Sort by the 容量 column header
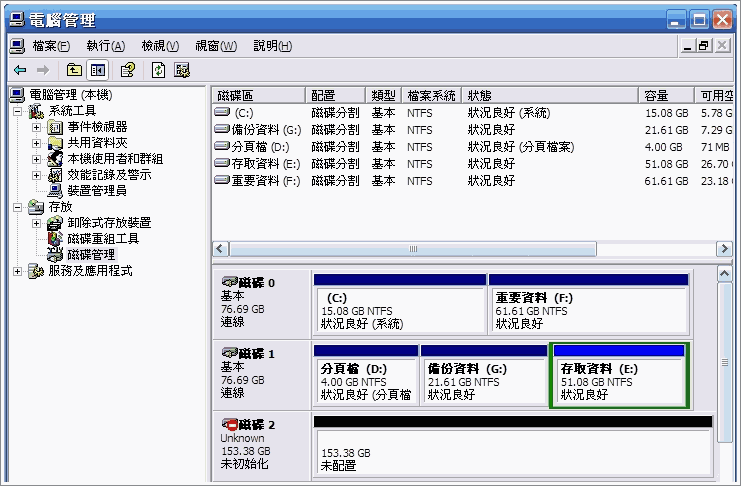 pos(666,95)
